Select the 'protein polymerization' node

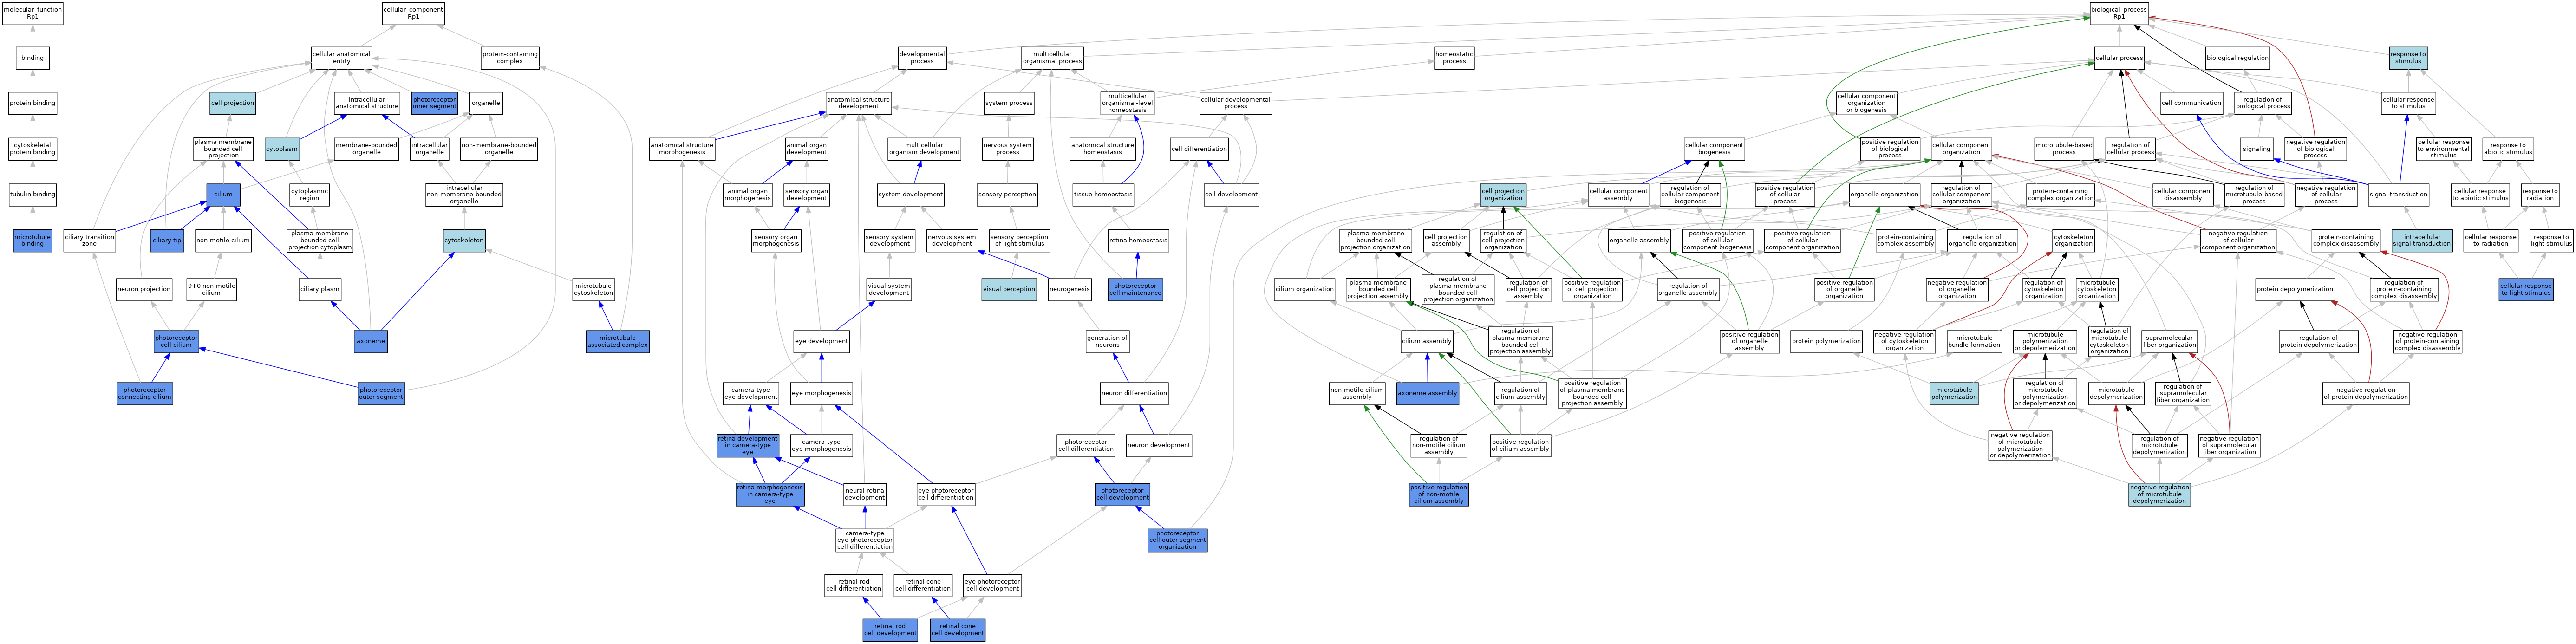1826,342
